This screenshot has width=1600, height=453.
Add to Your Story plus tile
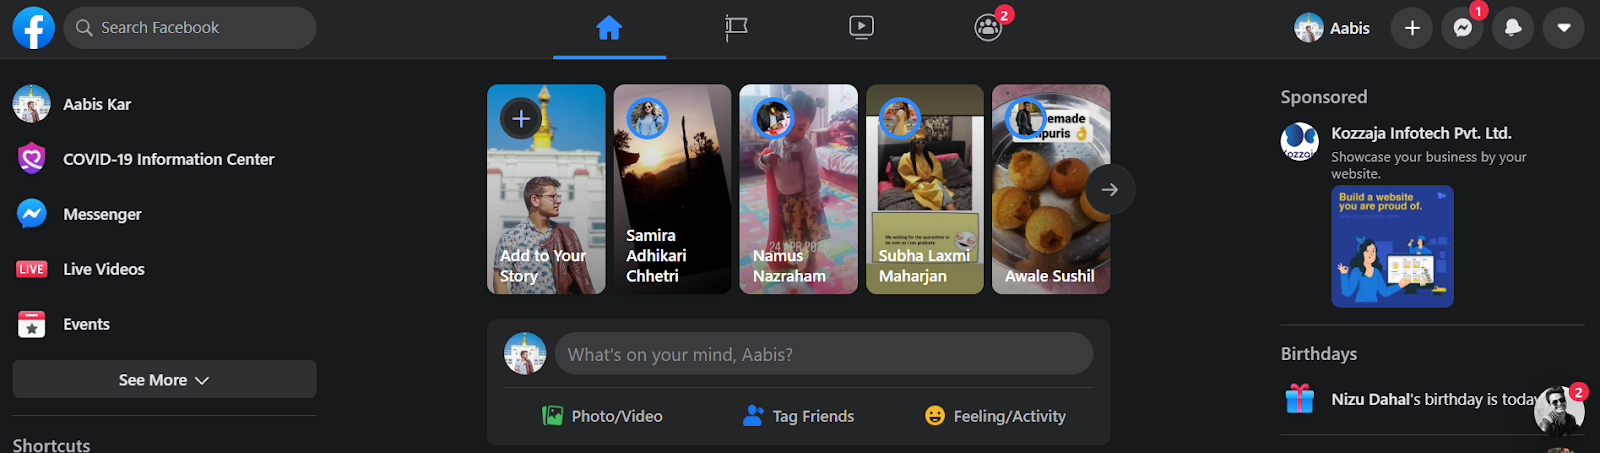coord(546,189)
